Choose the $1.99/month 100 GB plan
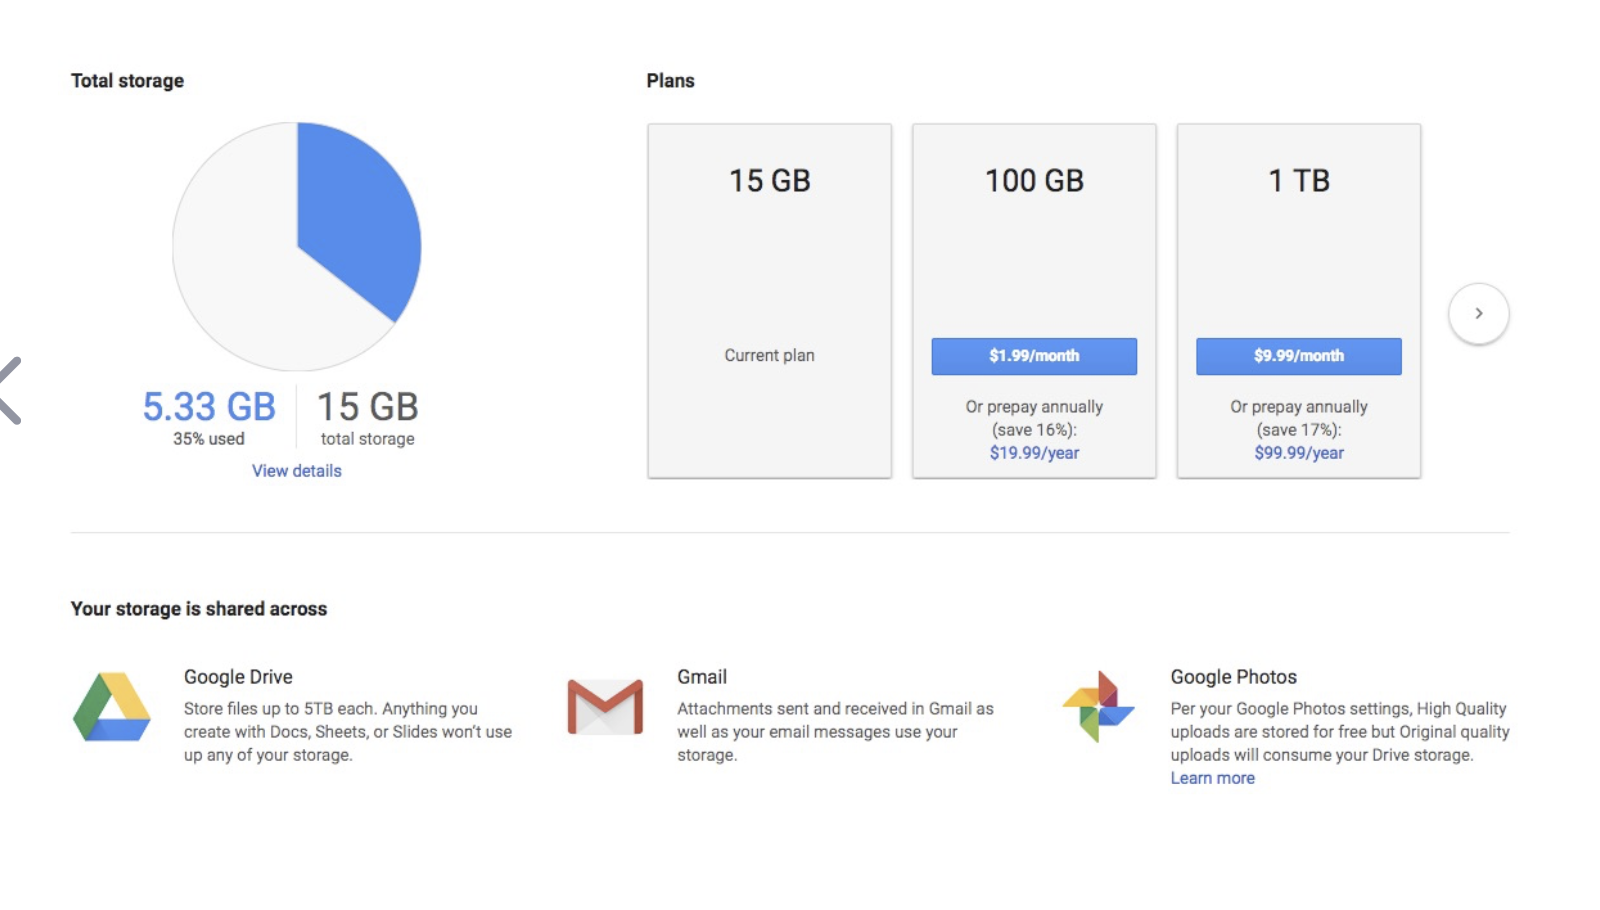Screen dimensions: 1600x910 (1034, 356)
